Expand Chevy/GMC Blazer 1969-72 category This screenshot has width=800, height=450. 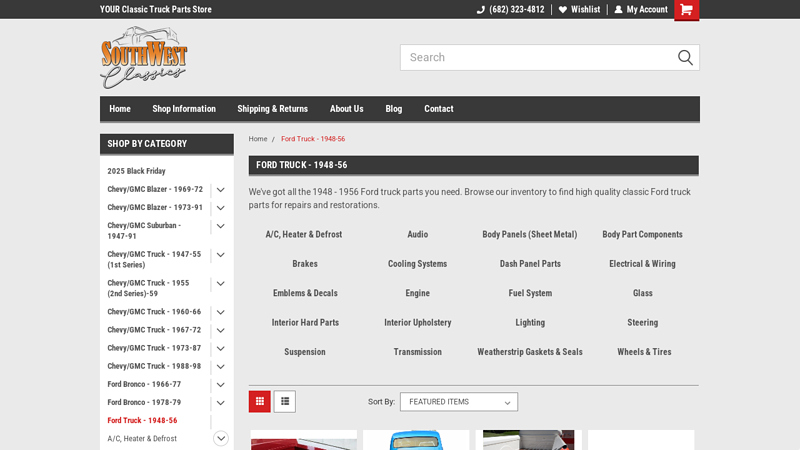pos(220,189)
